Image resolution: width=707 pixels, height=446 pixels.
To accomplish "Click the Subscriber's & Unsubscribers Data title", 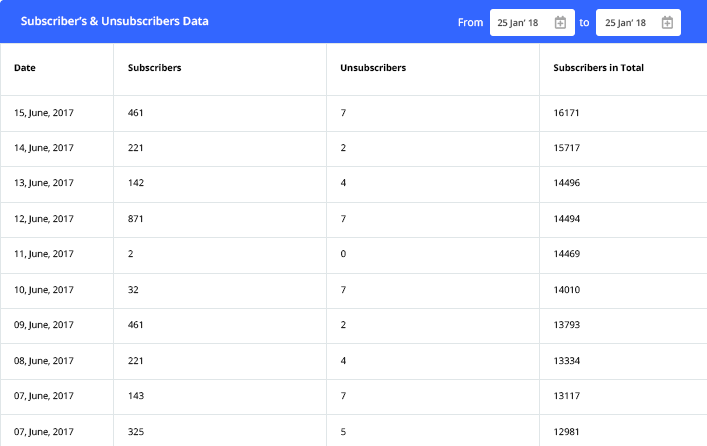I will (115, 21).
